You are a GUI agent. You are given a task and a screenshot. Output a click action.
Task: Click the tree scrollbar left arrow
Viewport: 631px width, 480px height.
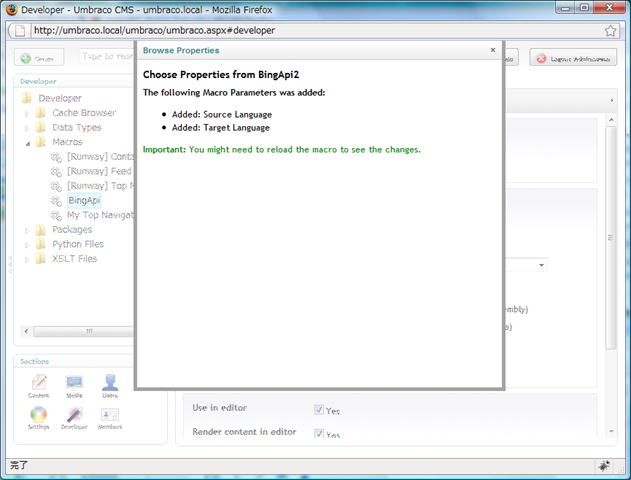[x=26, y=331]
